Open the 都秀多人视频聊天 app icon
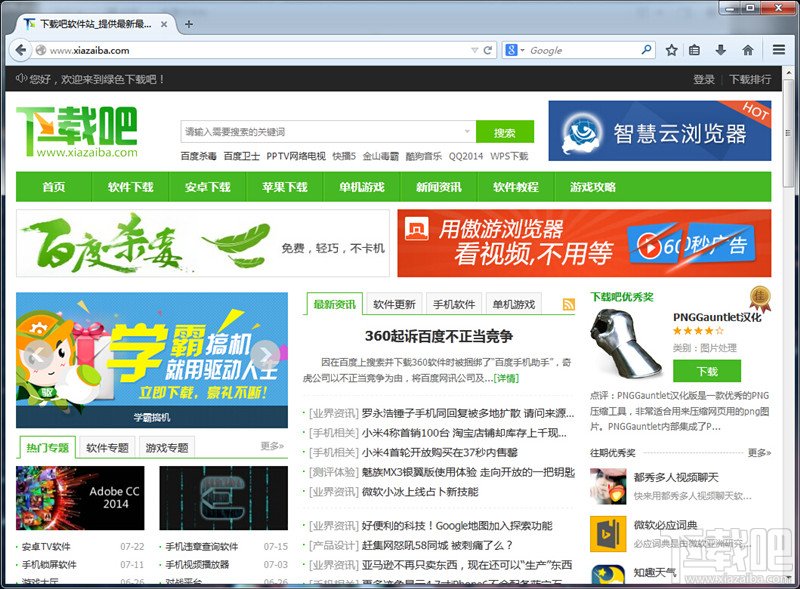The width and height of the screenshot is (800, 589). (608, 486)
